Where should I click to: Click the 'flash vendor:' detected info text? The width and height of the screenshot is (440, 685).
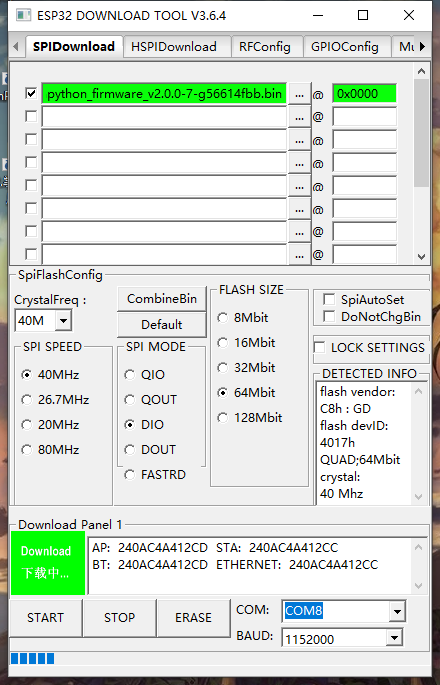[357, 392]
